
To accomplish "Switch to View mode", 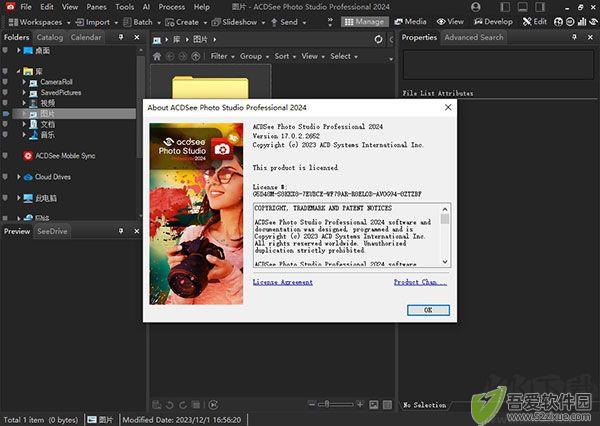I will click(x=450, y=22).
